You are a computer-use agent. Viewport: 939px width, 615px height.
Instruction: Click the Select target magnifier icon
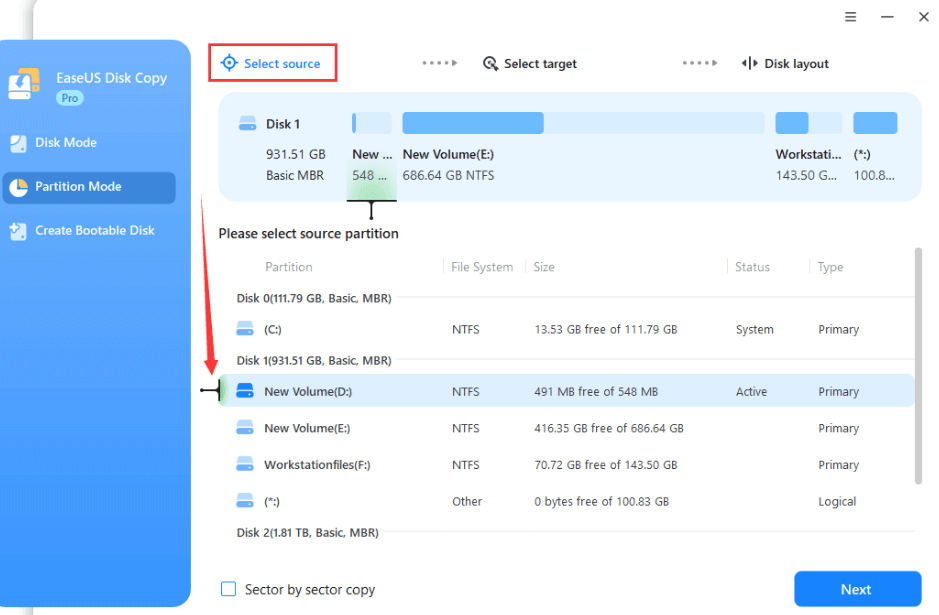[490, 63]
